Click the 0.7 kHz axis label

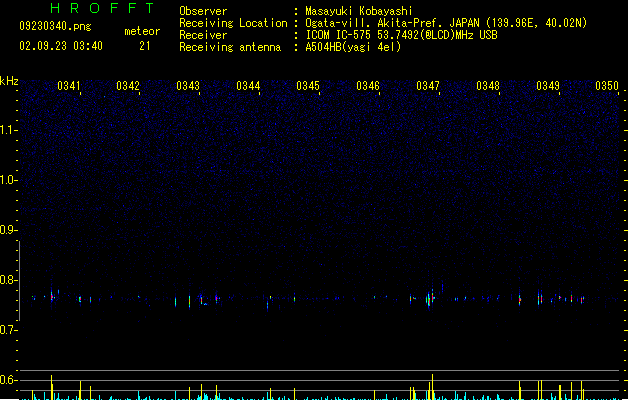(x=8, y=330)
